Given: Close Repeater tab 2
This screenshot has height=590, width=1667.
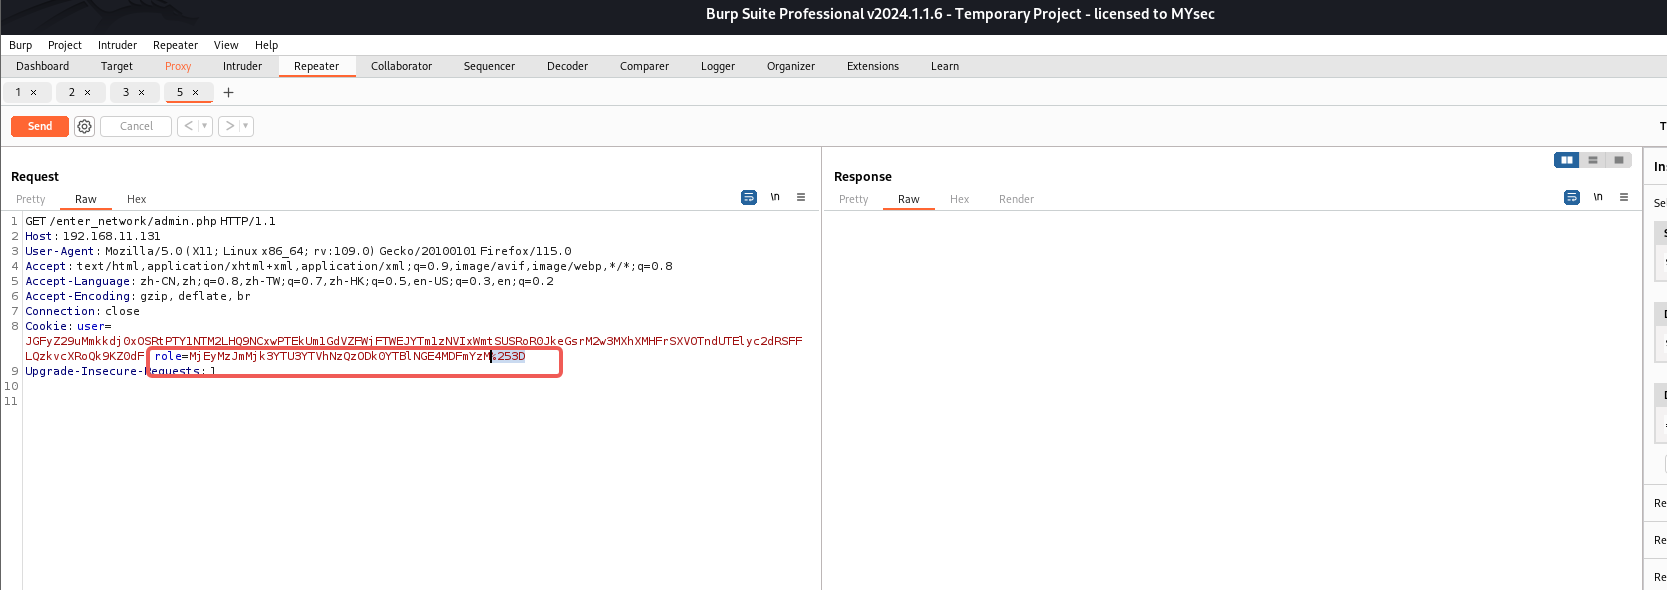Looking at the screenshot, I should click(87, 92).
